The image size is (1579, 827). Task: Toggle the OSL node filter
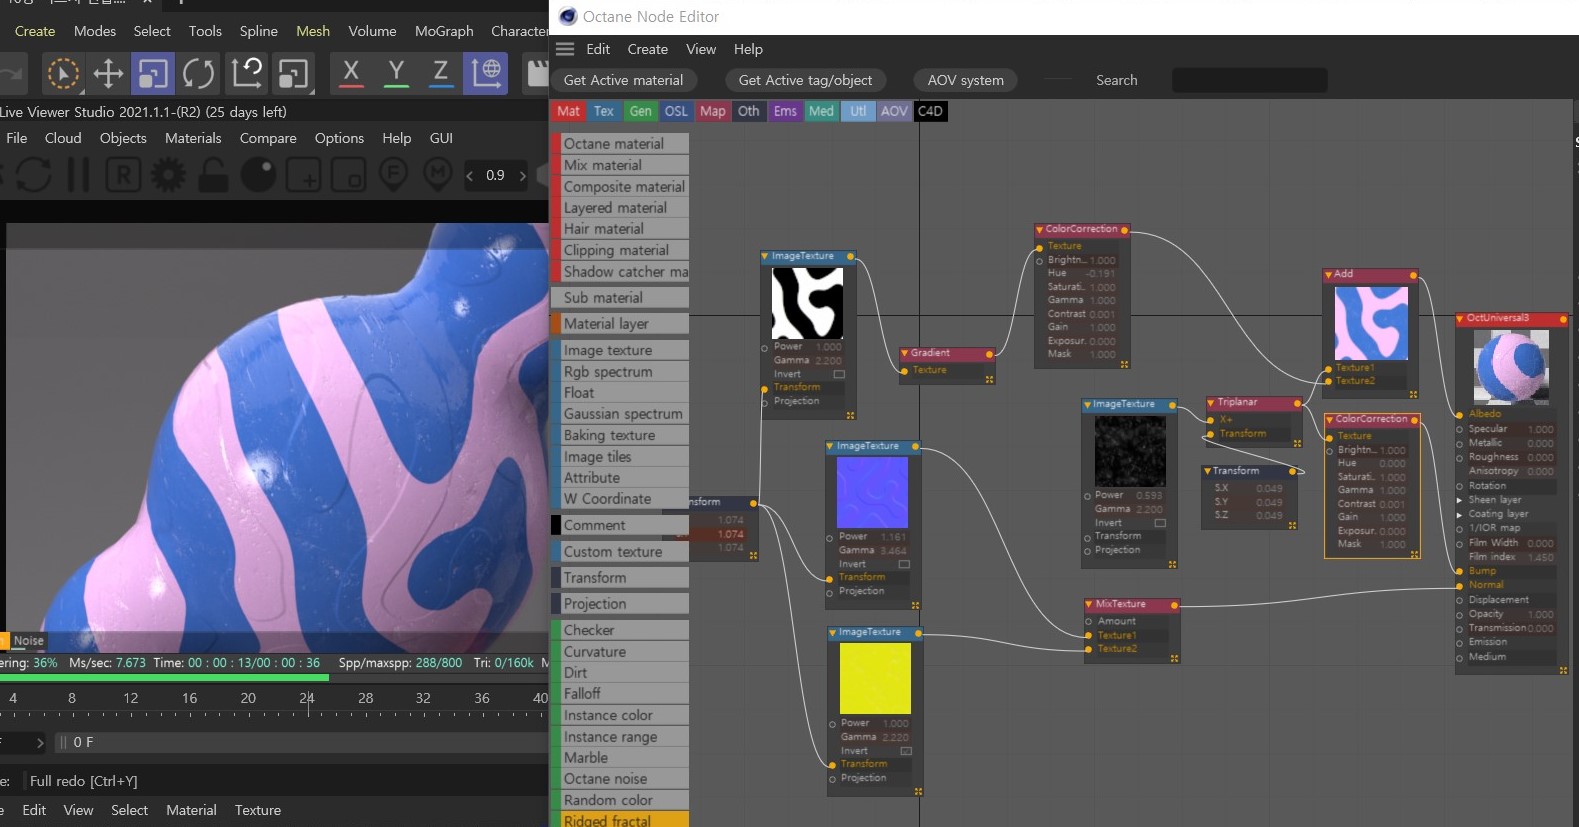[676, 111]
